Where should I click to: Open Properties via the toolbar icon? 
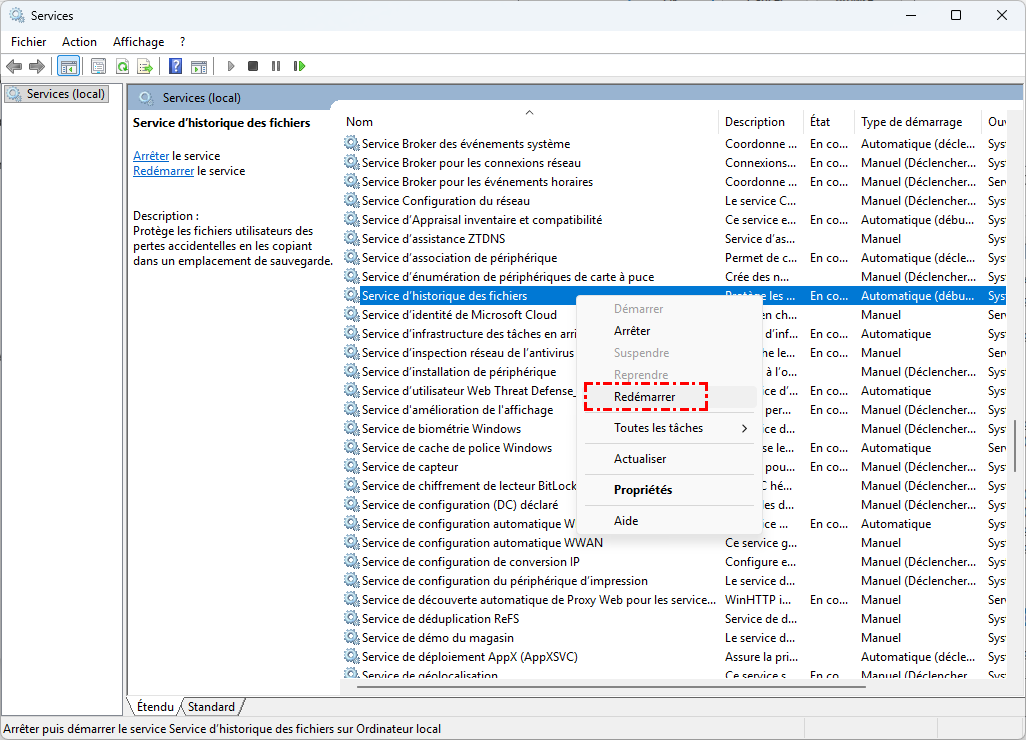point(98,66)
